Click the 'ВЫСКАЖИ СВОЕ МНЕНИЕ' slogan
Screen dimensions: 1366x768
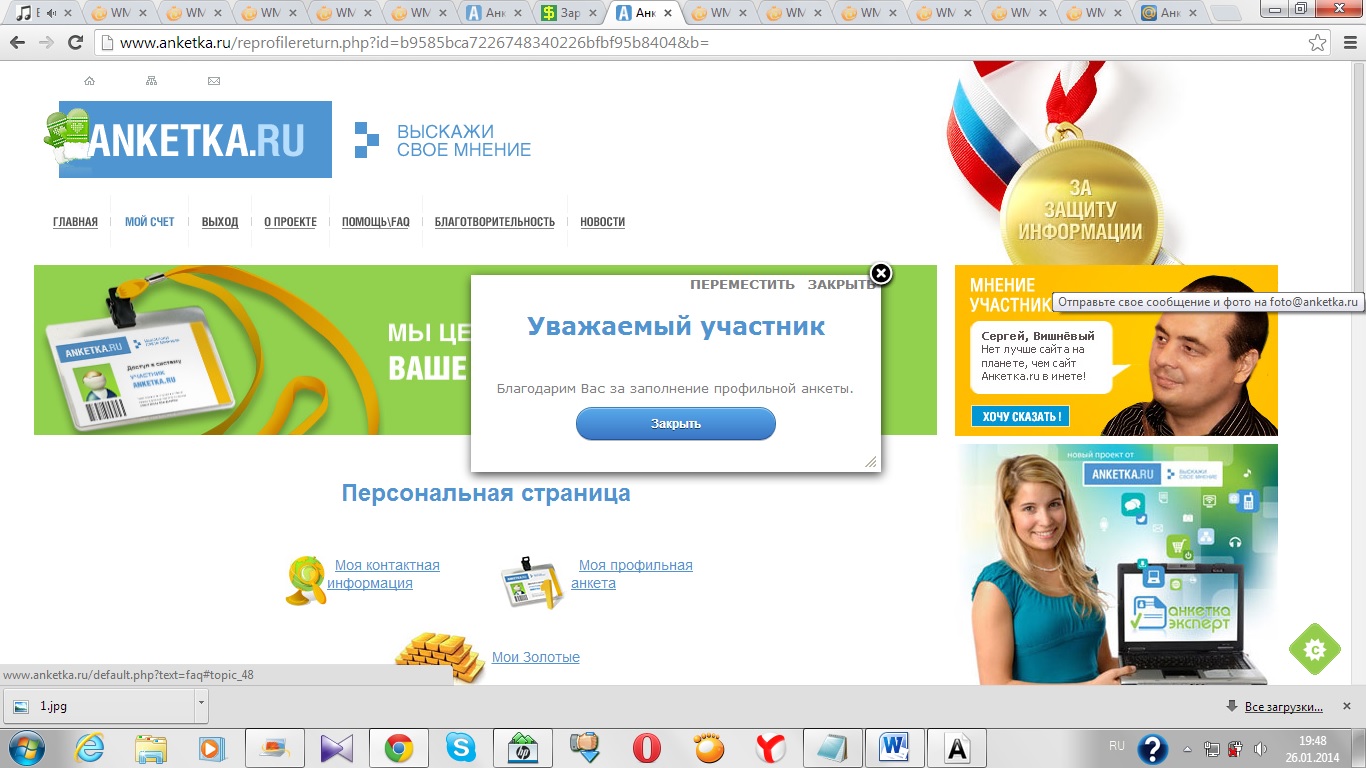(464, 141)
